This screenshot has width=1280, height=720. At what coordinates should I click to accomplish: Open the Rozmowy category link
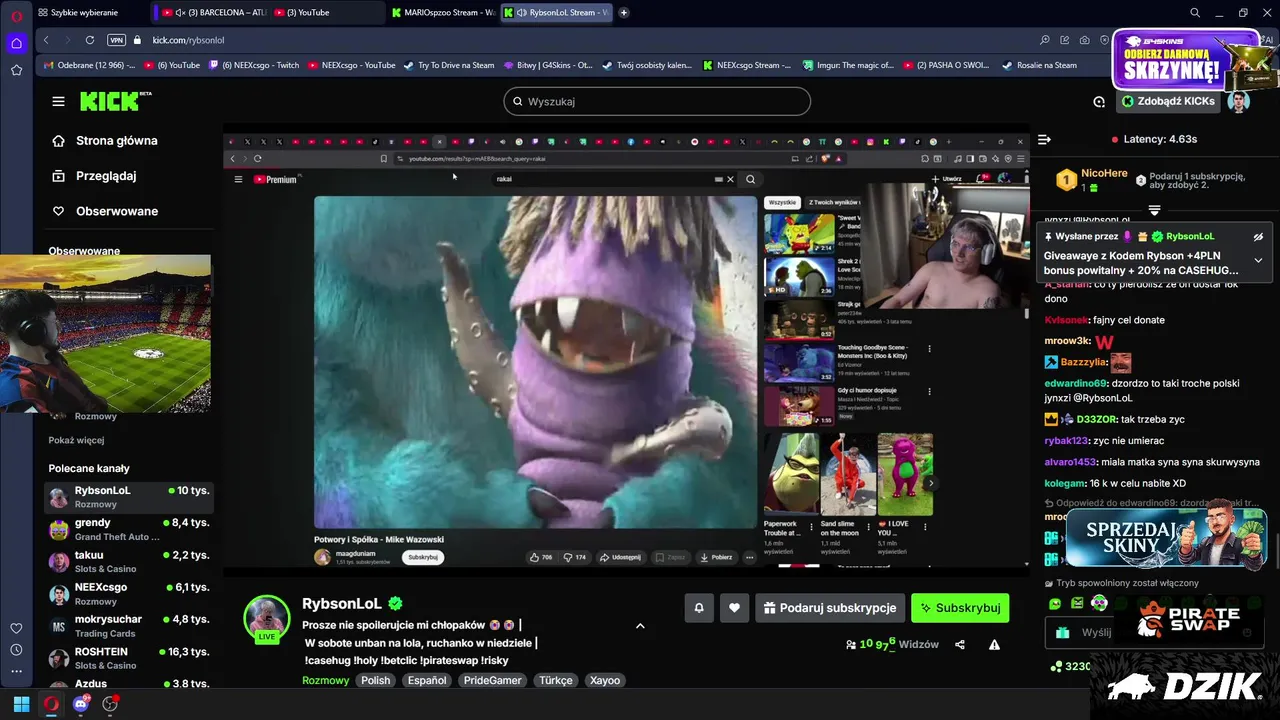point(326,680)
